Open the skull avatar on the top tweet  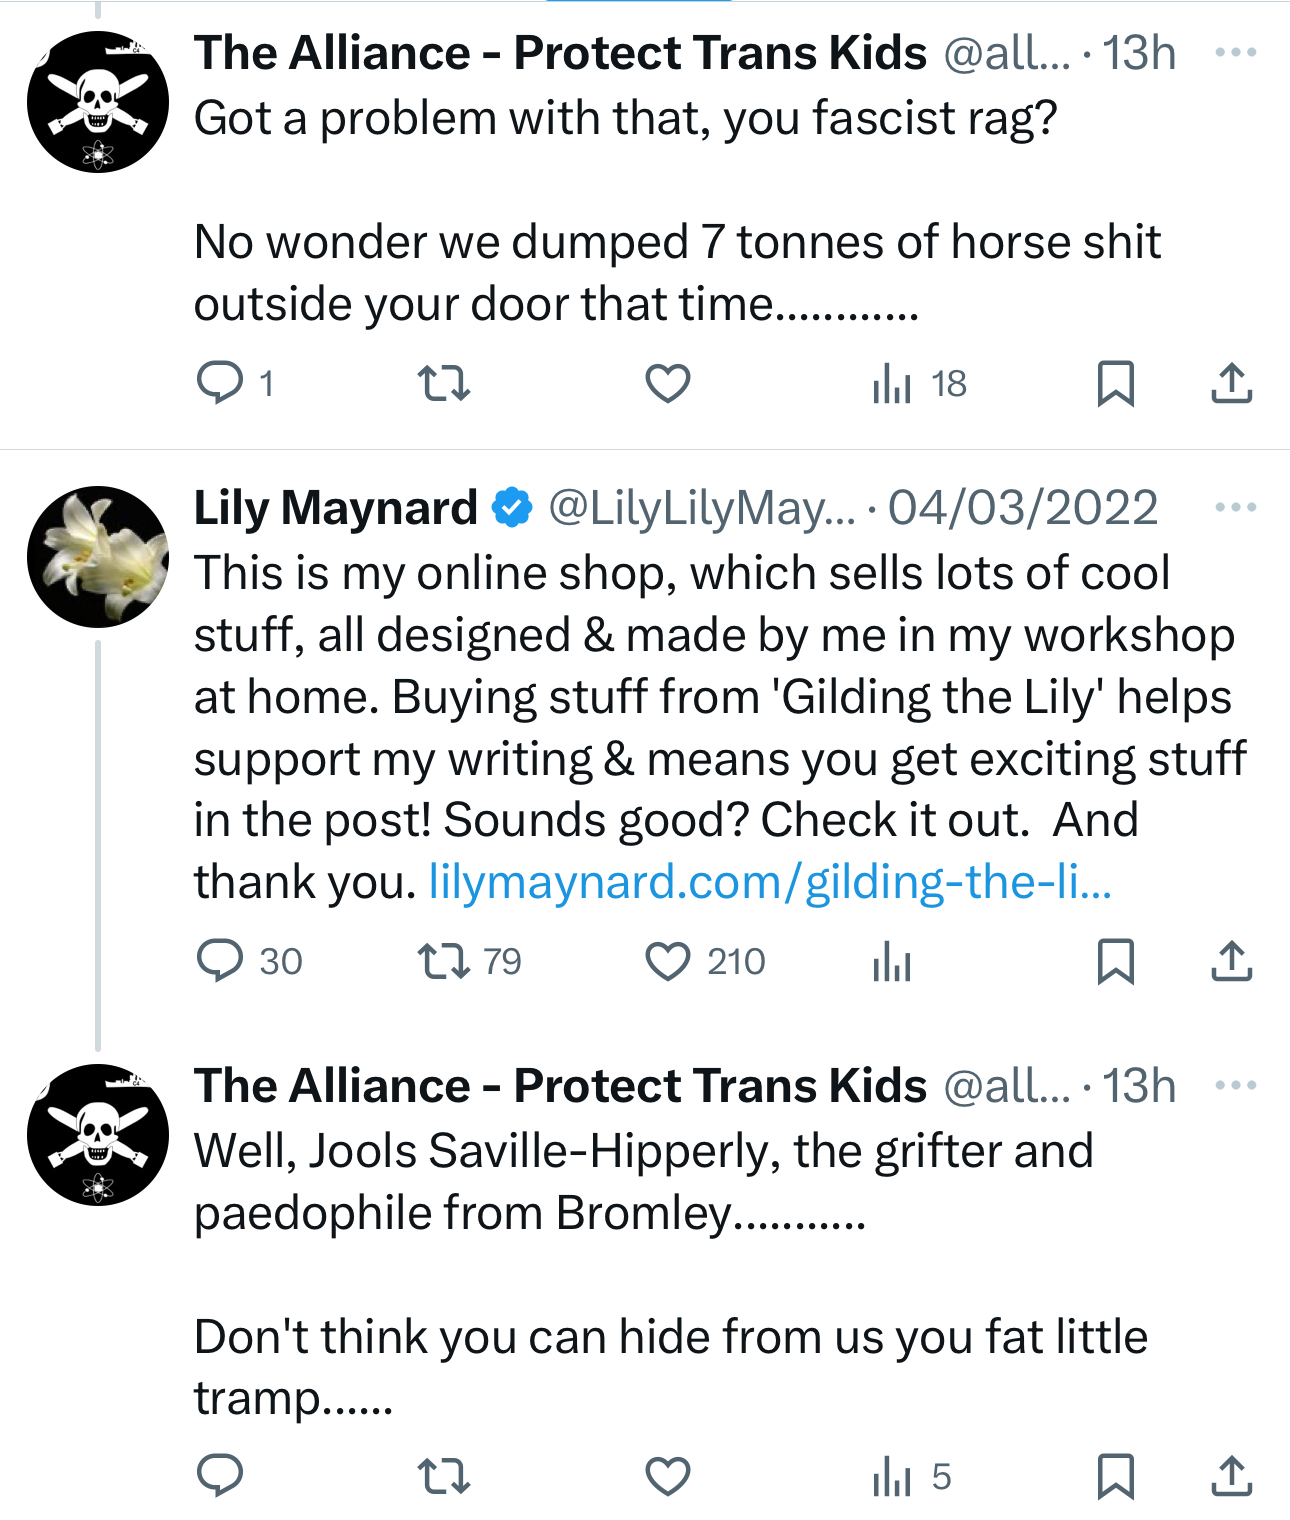98,102
